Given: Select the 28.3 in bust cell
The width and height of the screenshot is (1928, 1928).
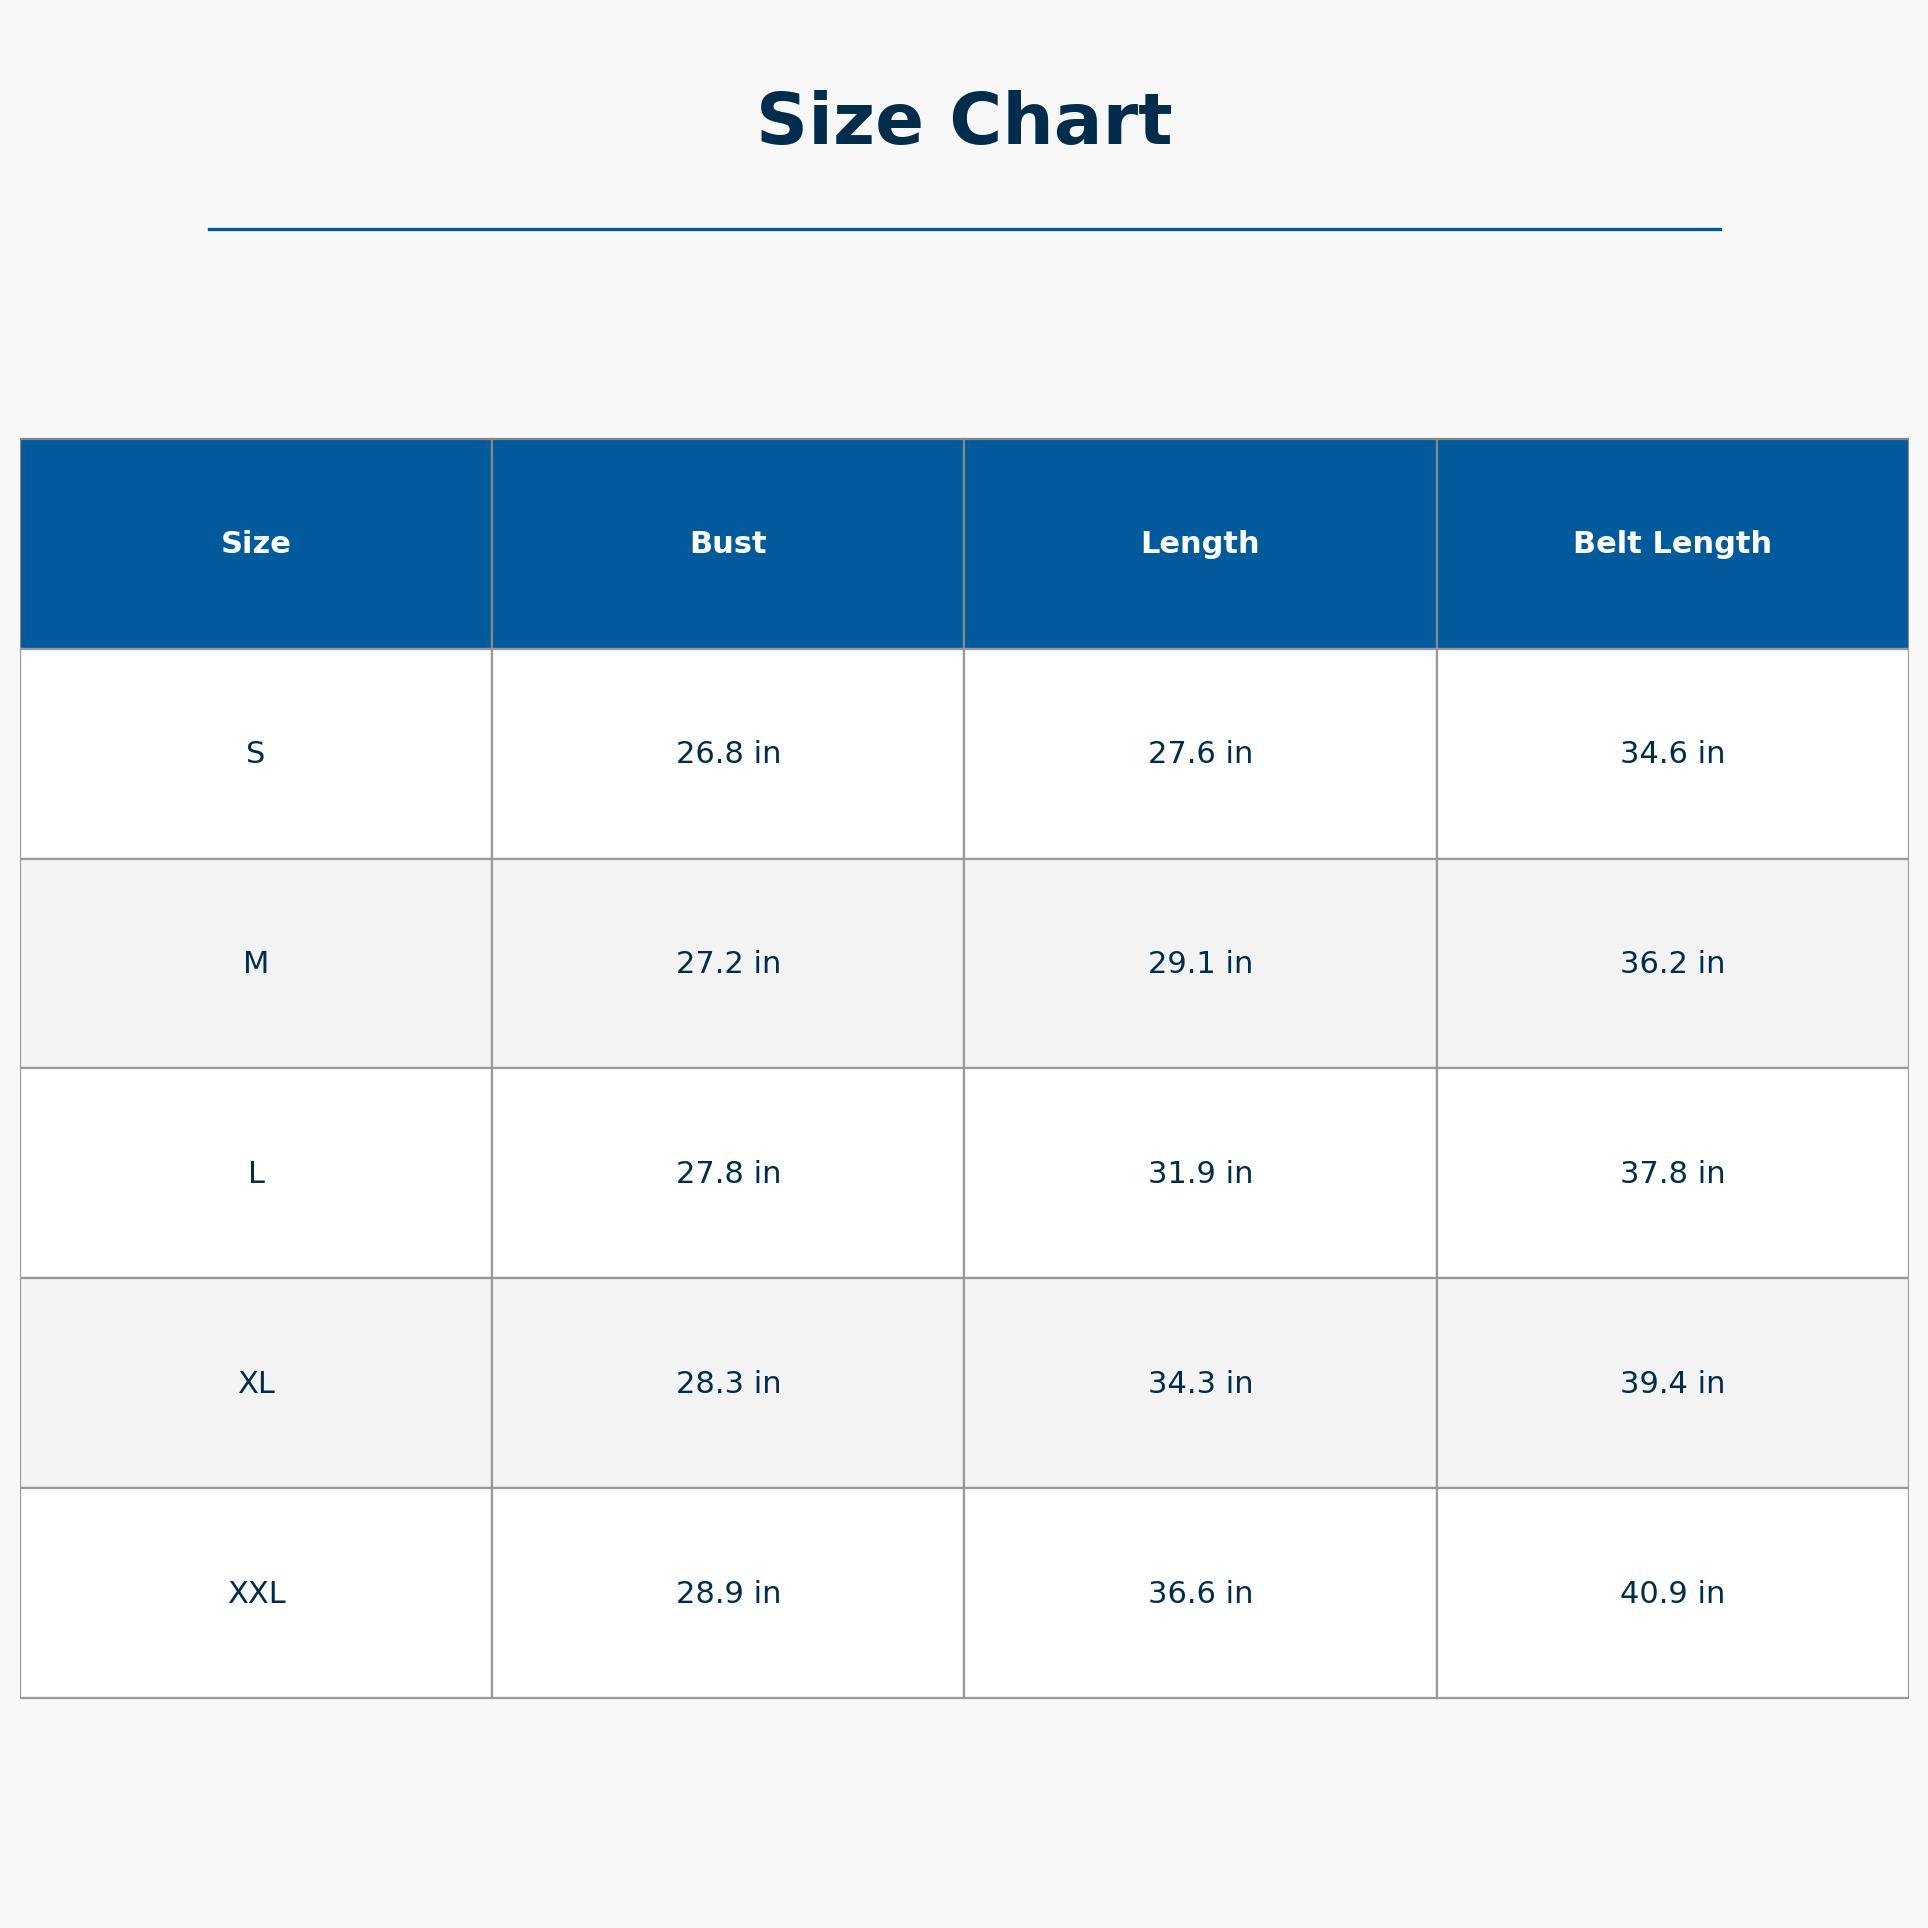Looking at the screenshot, I should coord(728,1383).
